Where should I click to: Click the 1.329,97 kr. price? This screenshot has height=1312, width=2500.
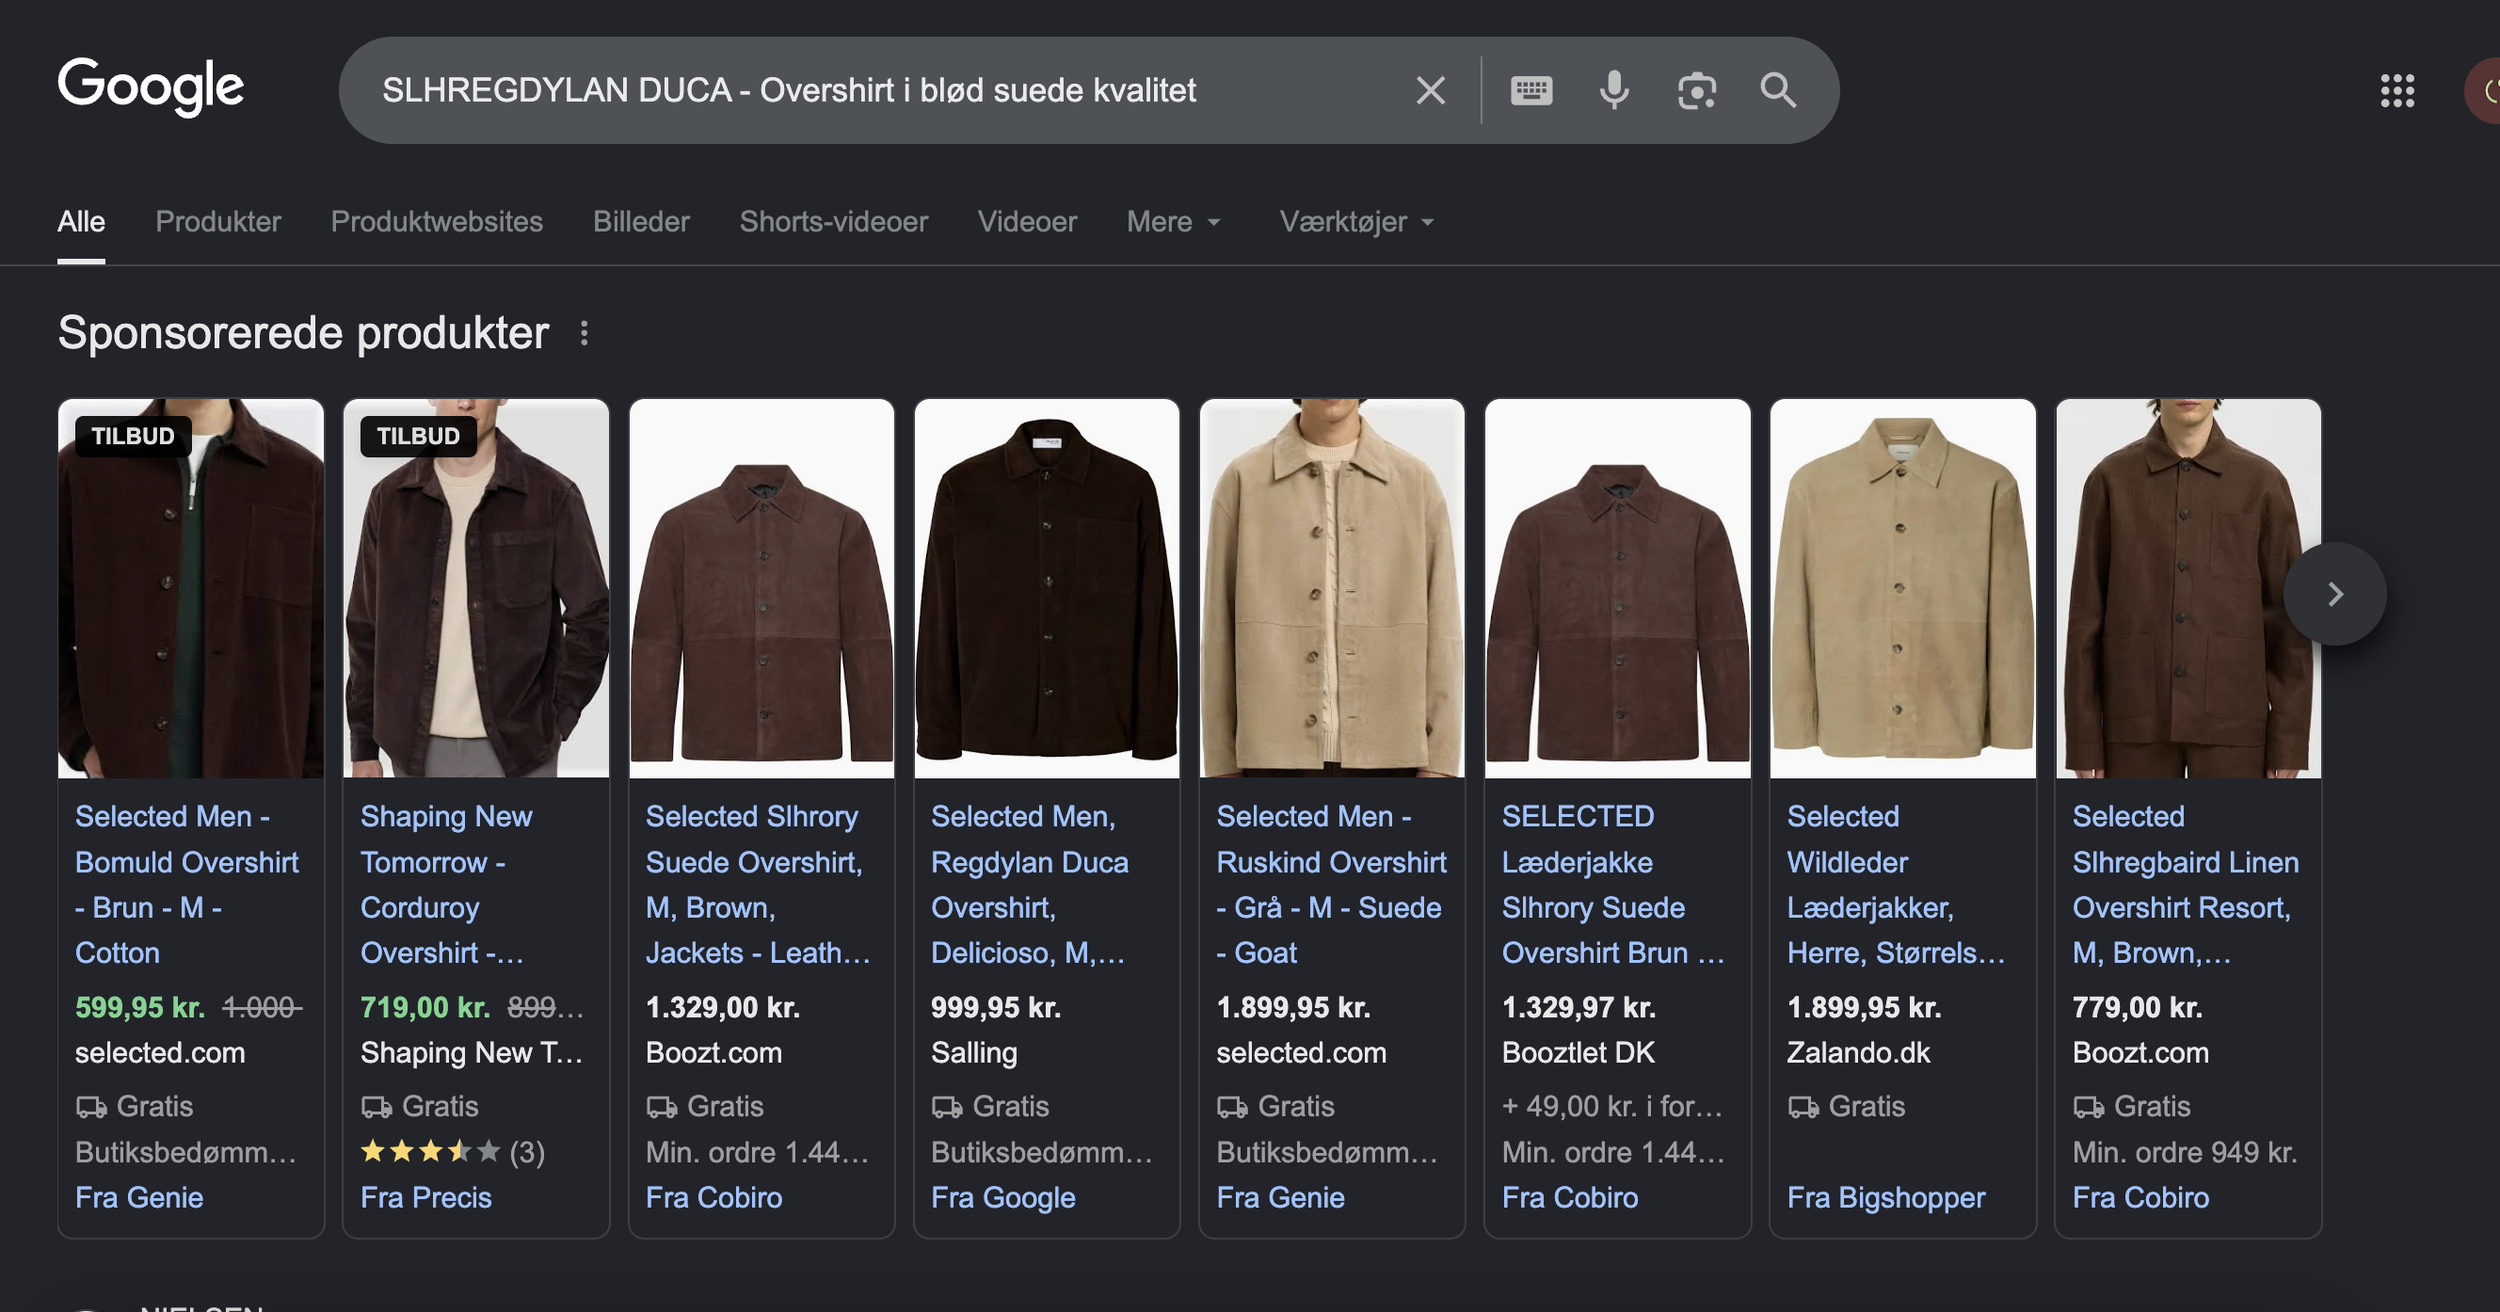1579,1007
